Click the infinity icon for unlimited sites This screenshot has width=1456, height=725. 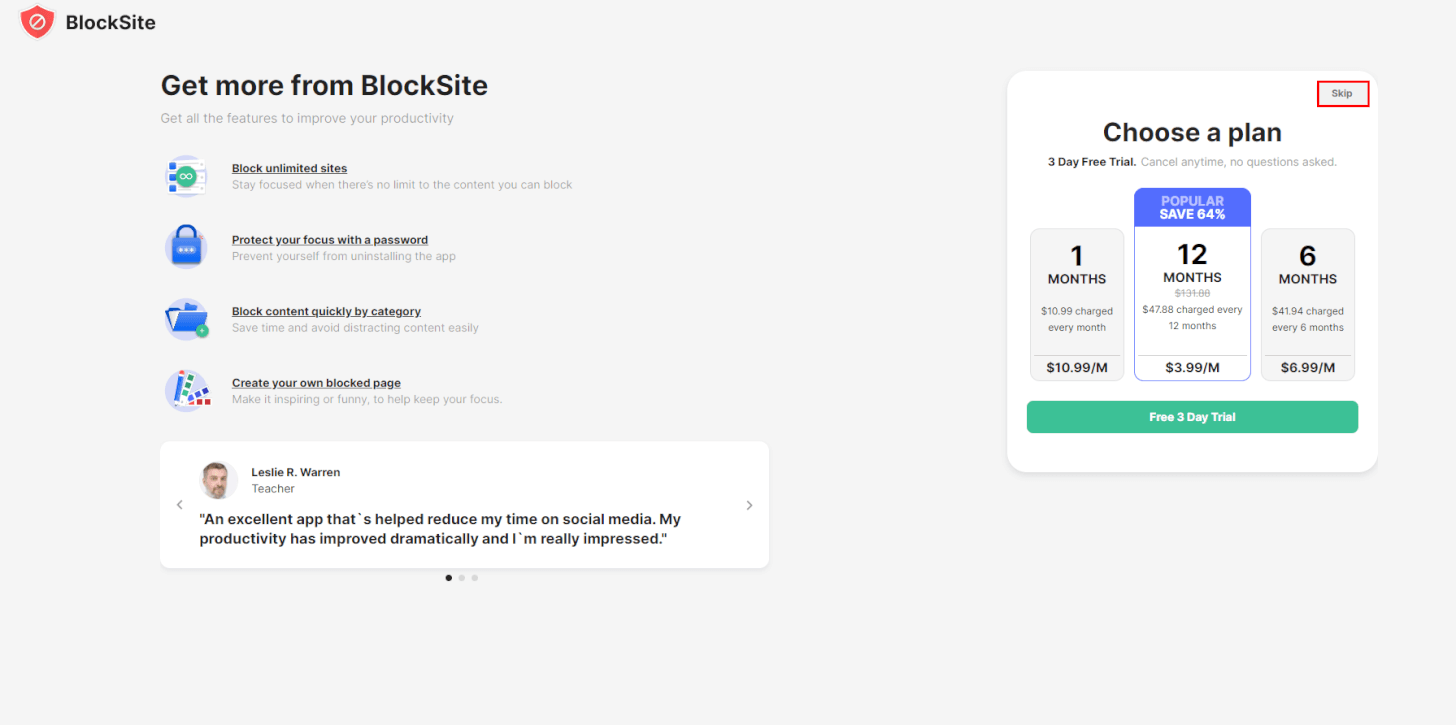tap(186, 176)
